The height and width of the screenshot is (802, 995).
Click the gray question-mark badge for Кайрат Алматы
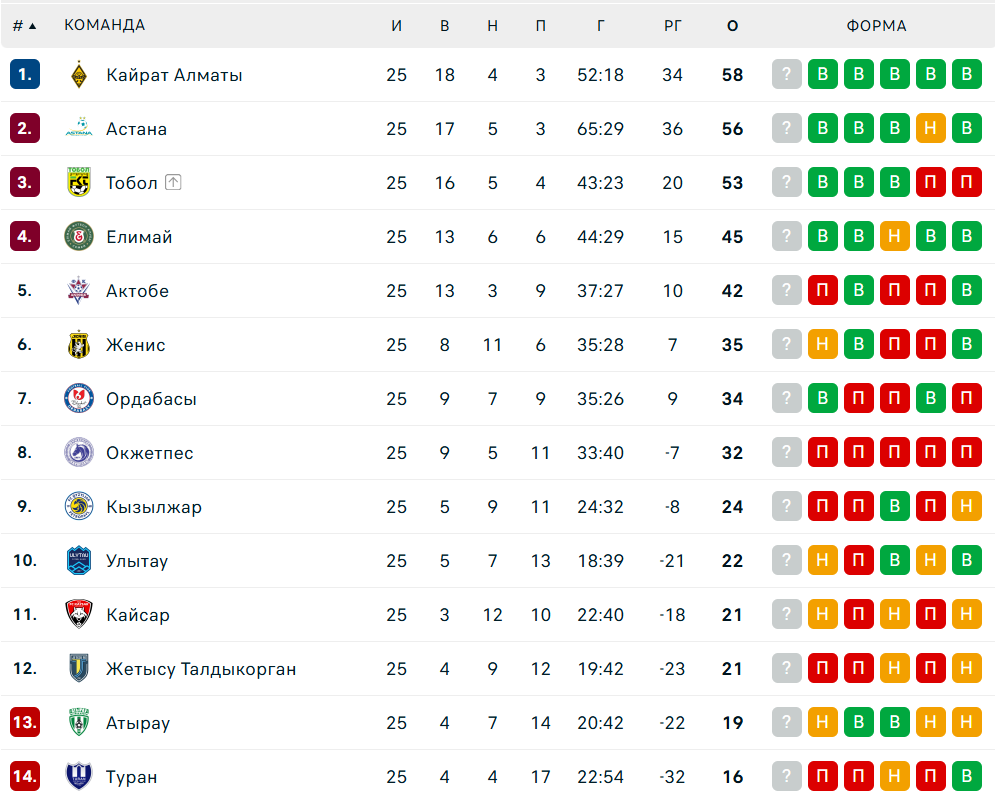(787, 75)
